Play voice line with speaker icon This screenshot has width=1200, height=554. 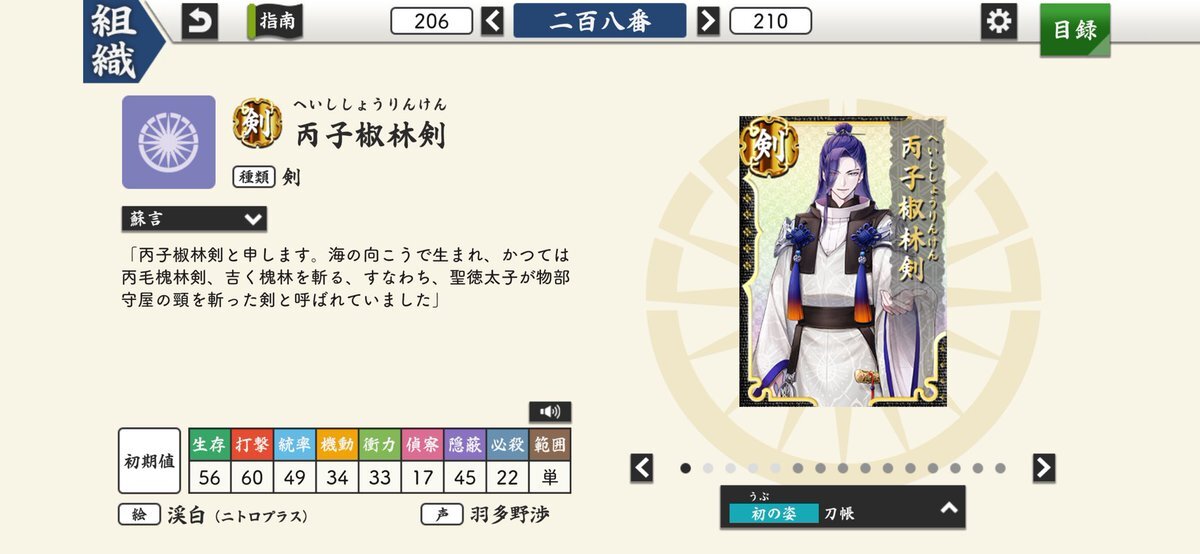click(x=550, y=411)
